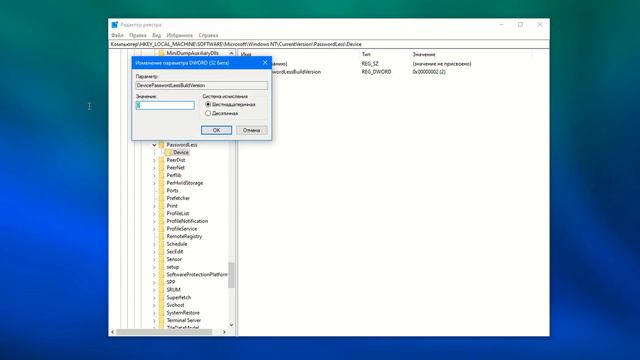Screen dimensions: 640x360
Task: Maximize the Registry Editor window
Action: (x=520, y=24)
